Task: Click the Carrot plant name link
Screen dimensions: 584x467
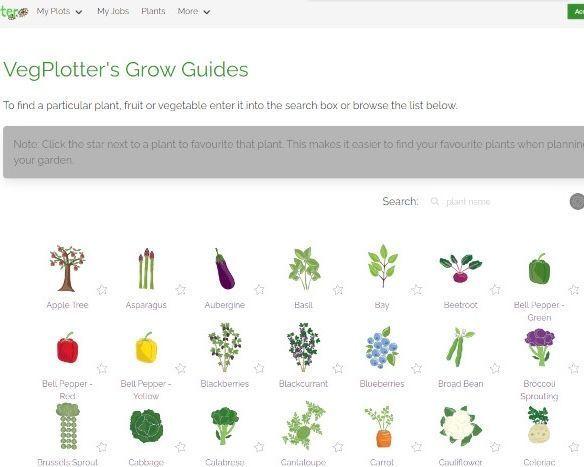Action: (382, 462)
